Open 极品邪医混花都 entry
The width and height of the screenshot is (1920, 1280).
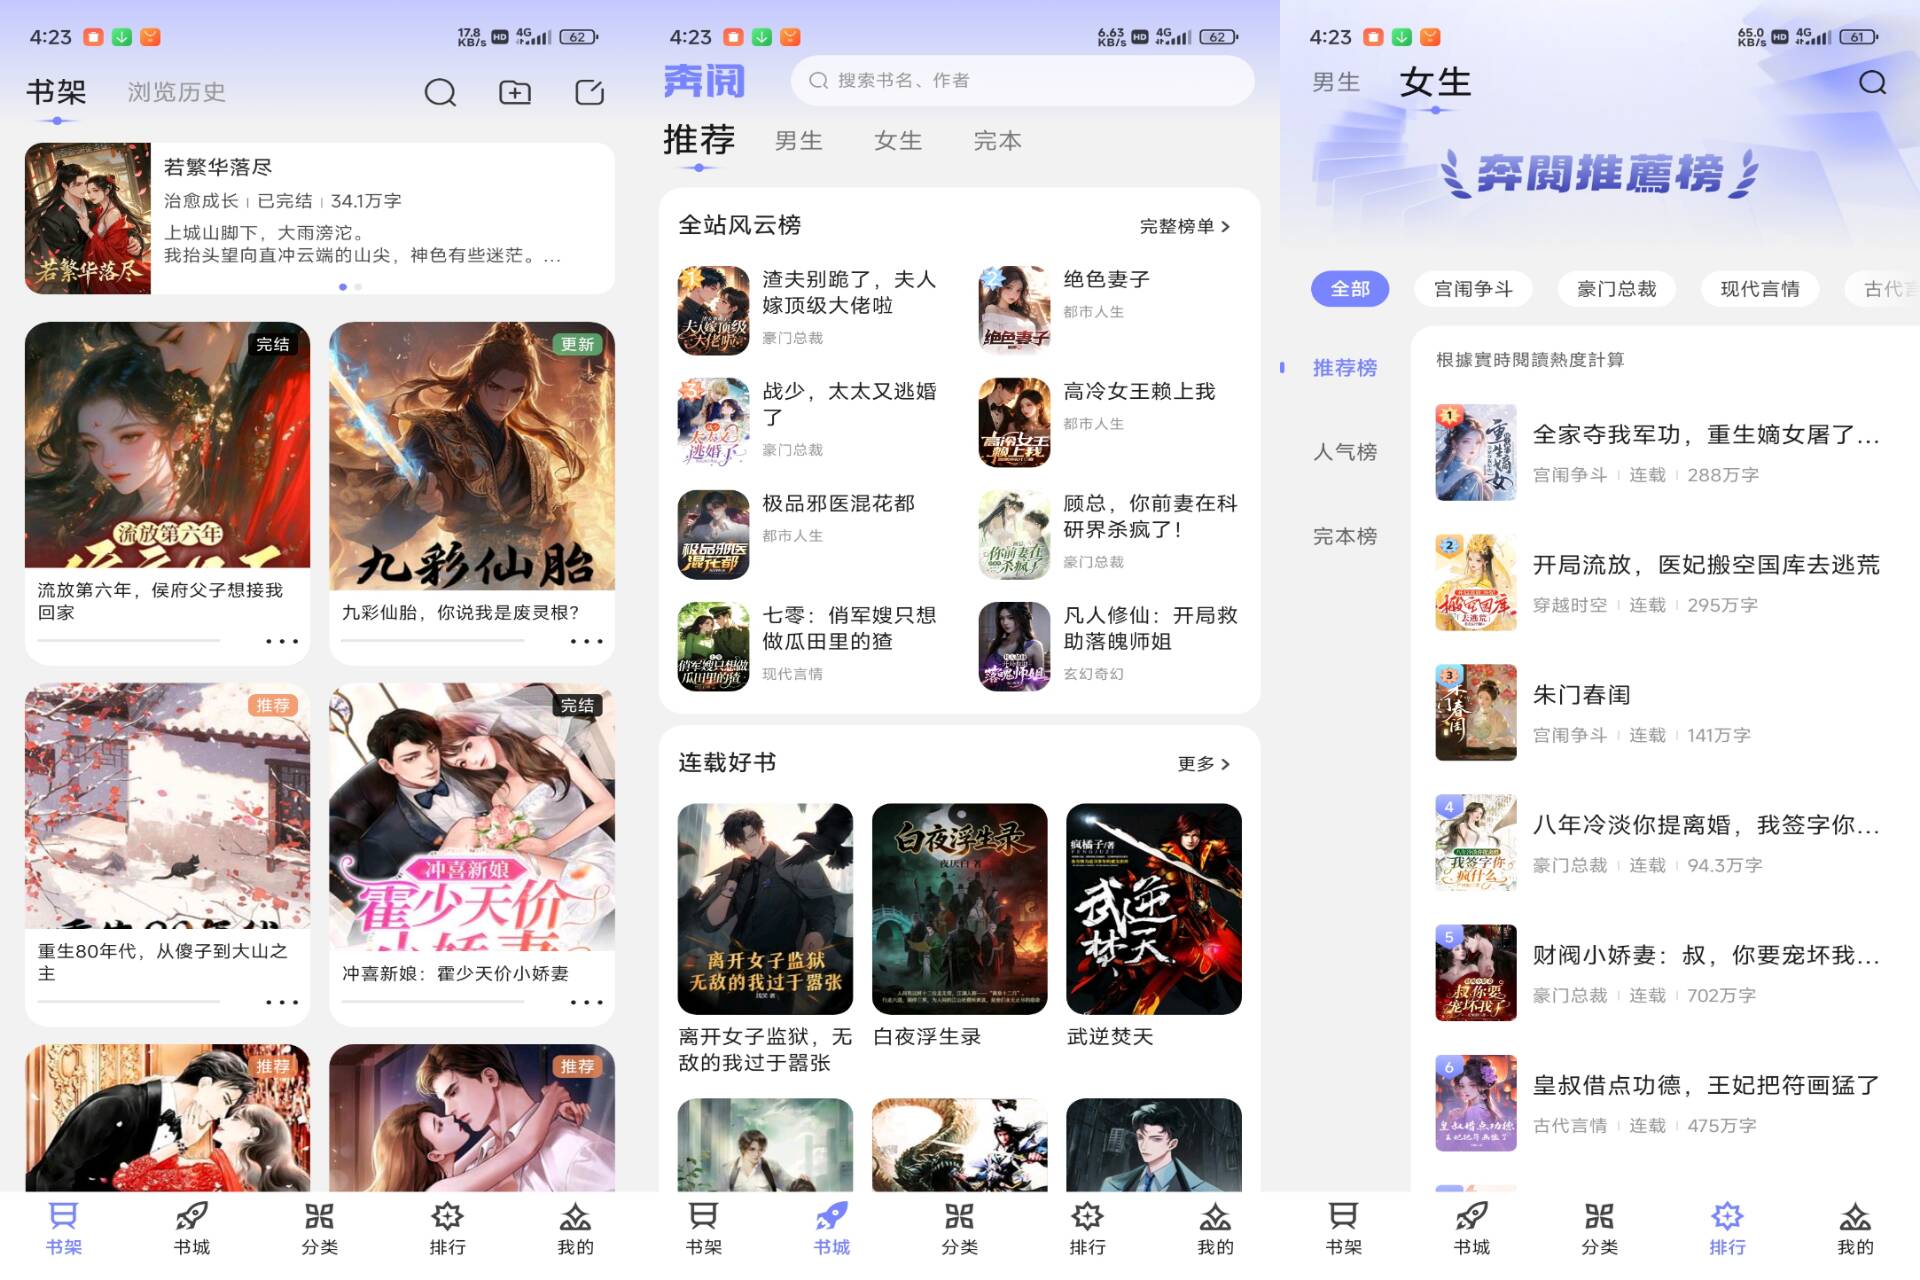point(810,534)
